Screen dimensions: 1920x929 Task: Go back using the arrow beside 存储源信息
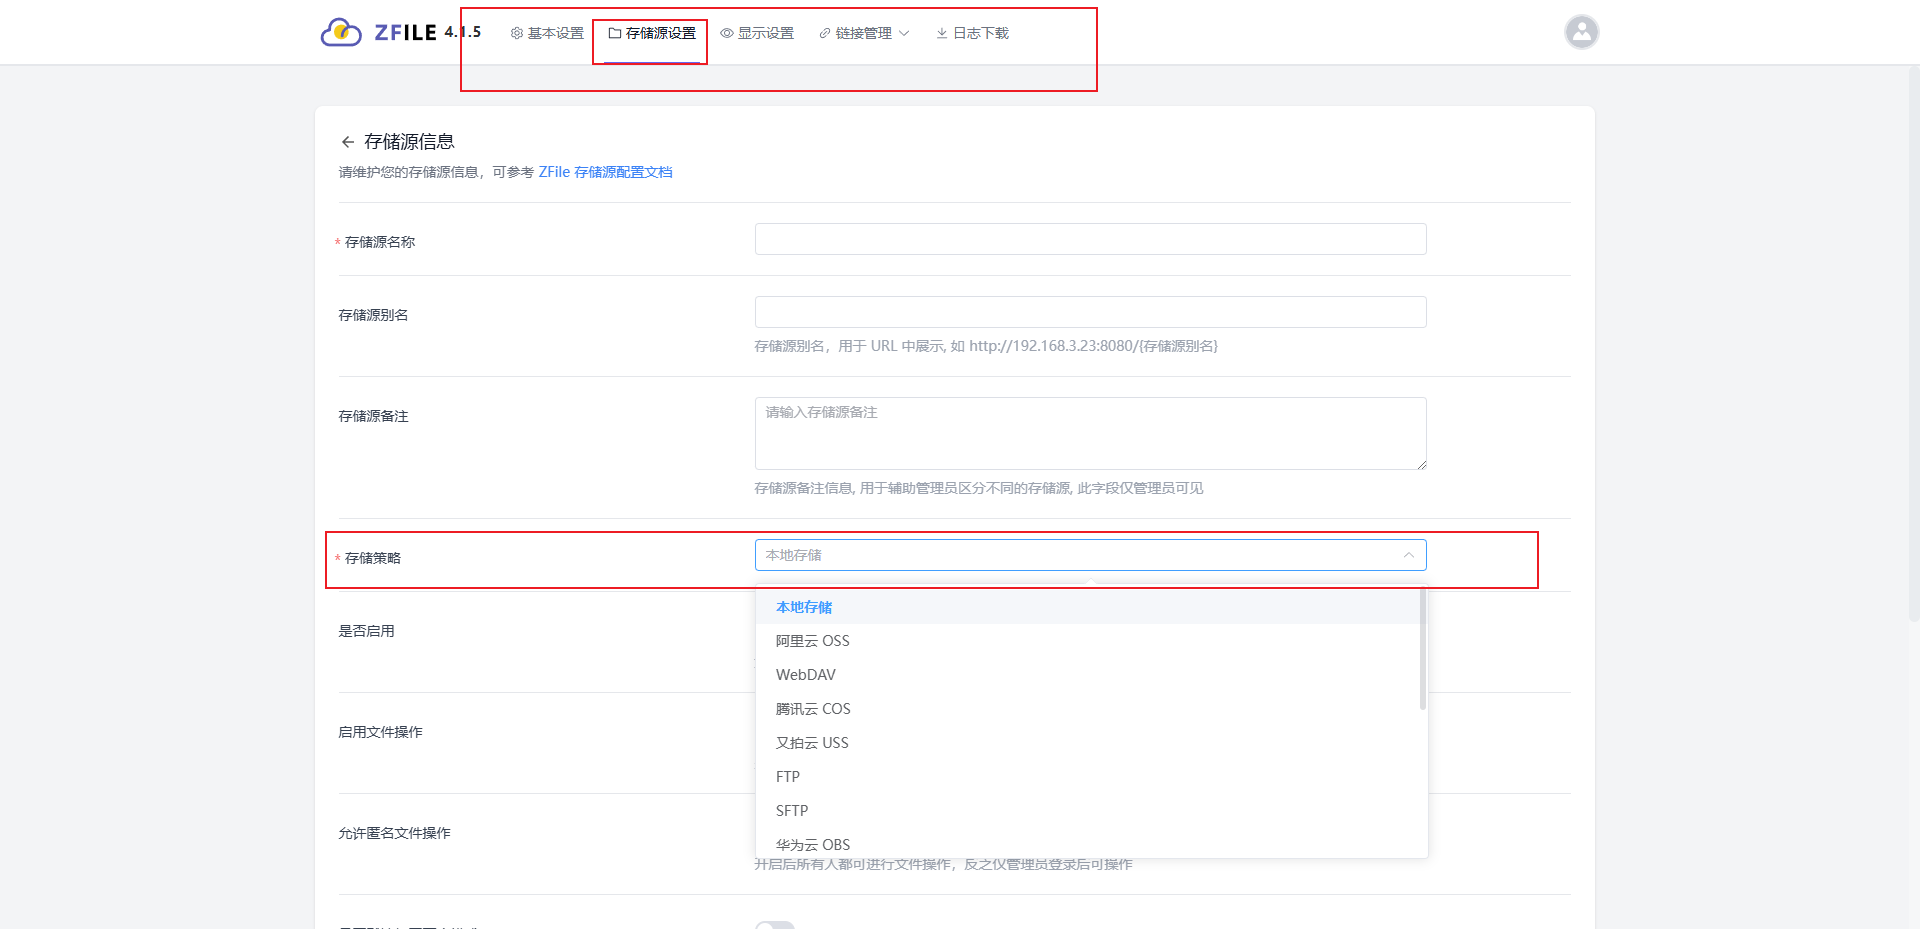[347, 142]
